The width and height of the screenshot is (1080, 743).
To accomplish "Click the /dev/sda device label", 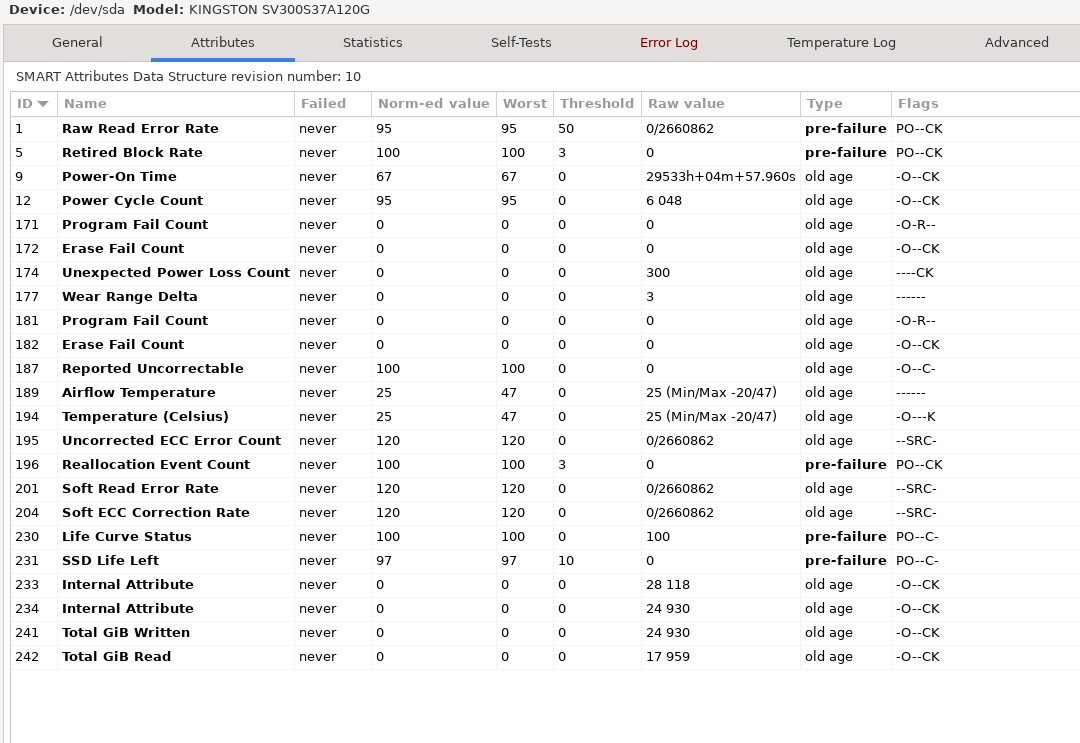I will pyautogui.click(x=97, y=10).
